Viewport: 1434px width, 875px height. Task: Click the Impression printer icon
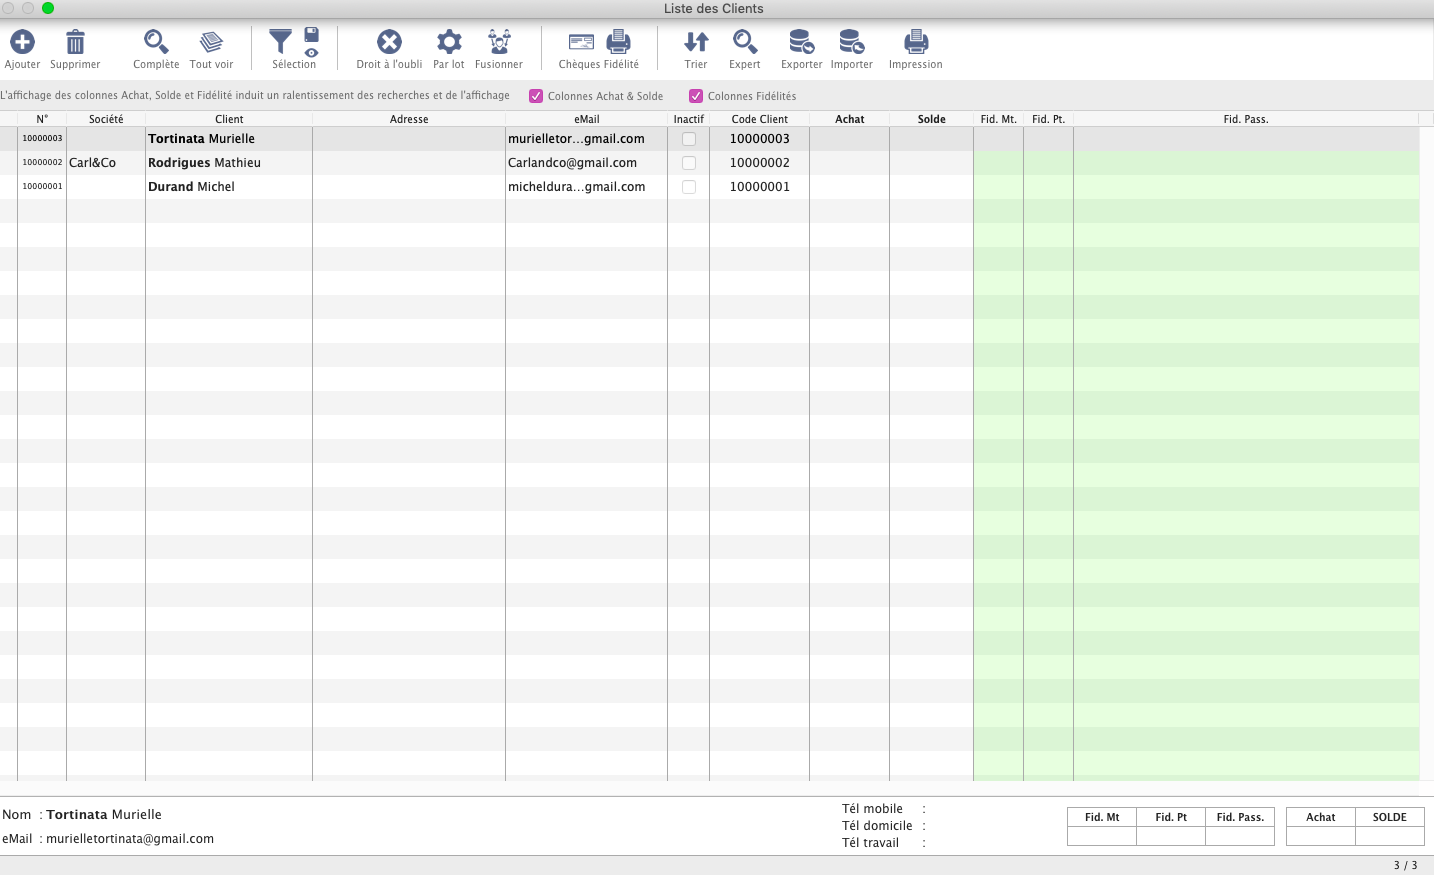click(916, 42)
